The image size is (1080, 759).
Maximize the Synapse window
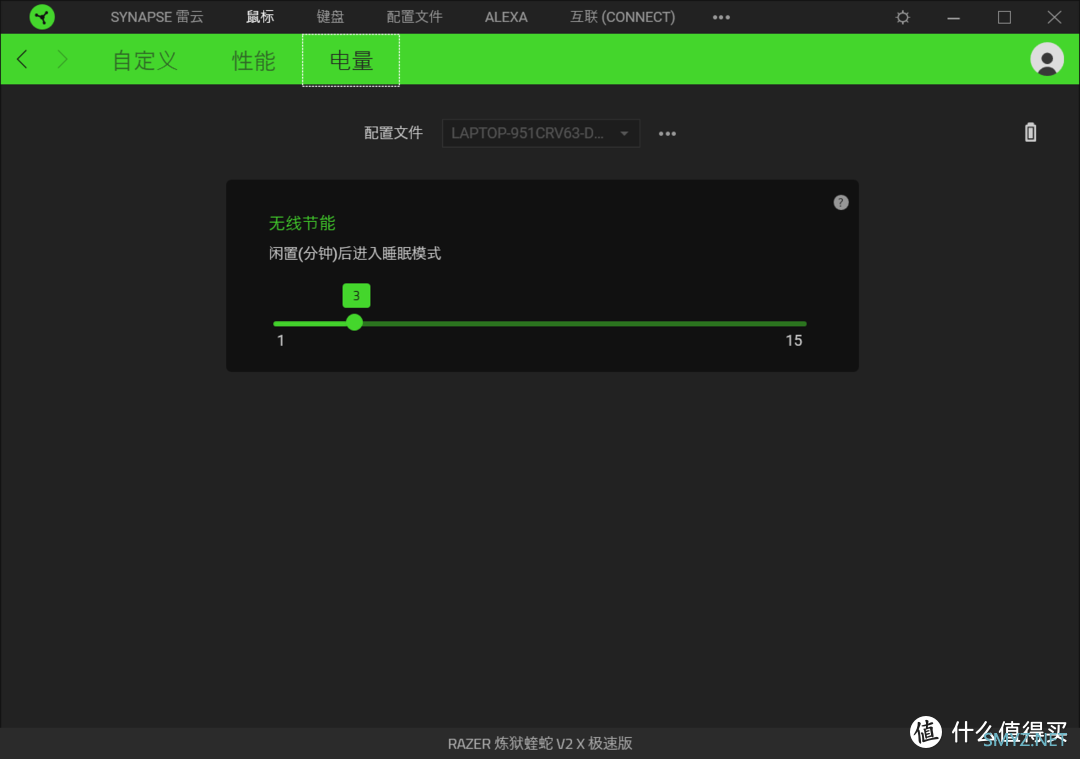1004,17
